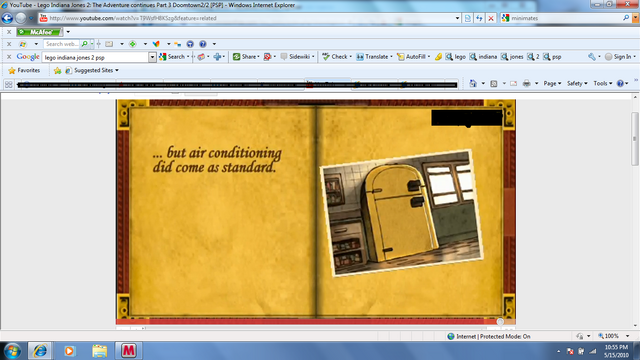
Task: Click the red video progress bar
Action: (x=308, y=322)
